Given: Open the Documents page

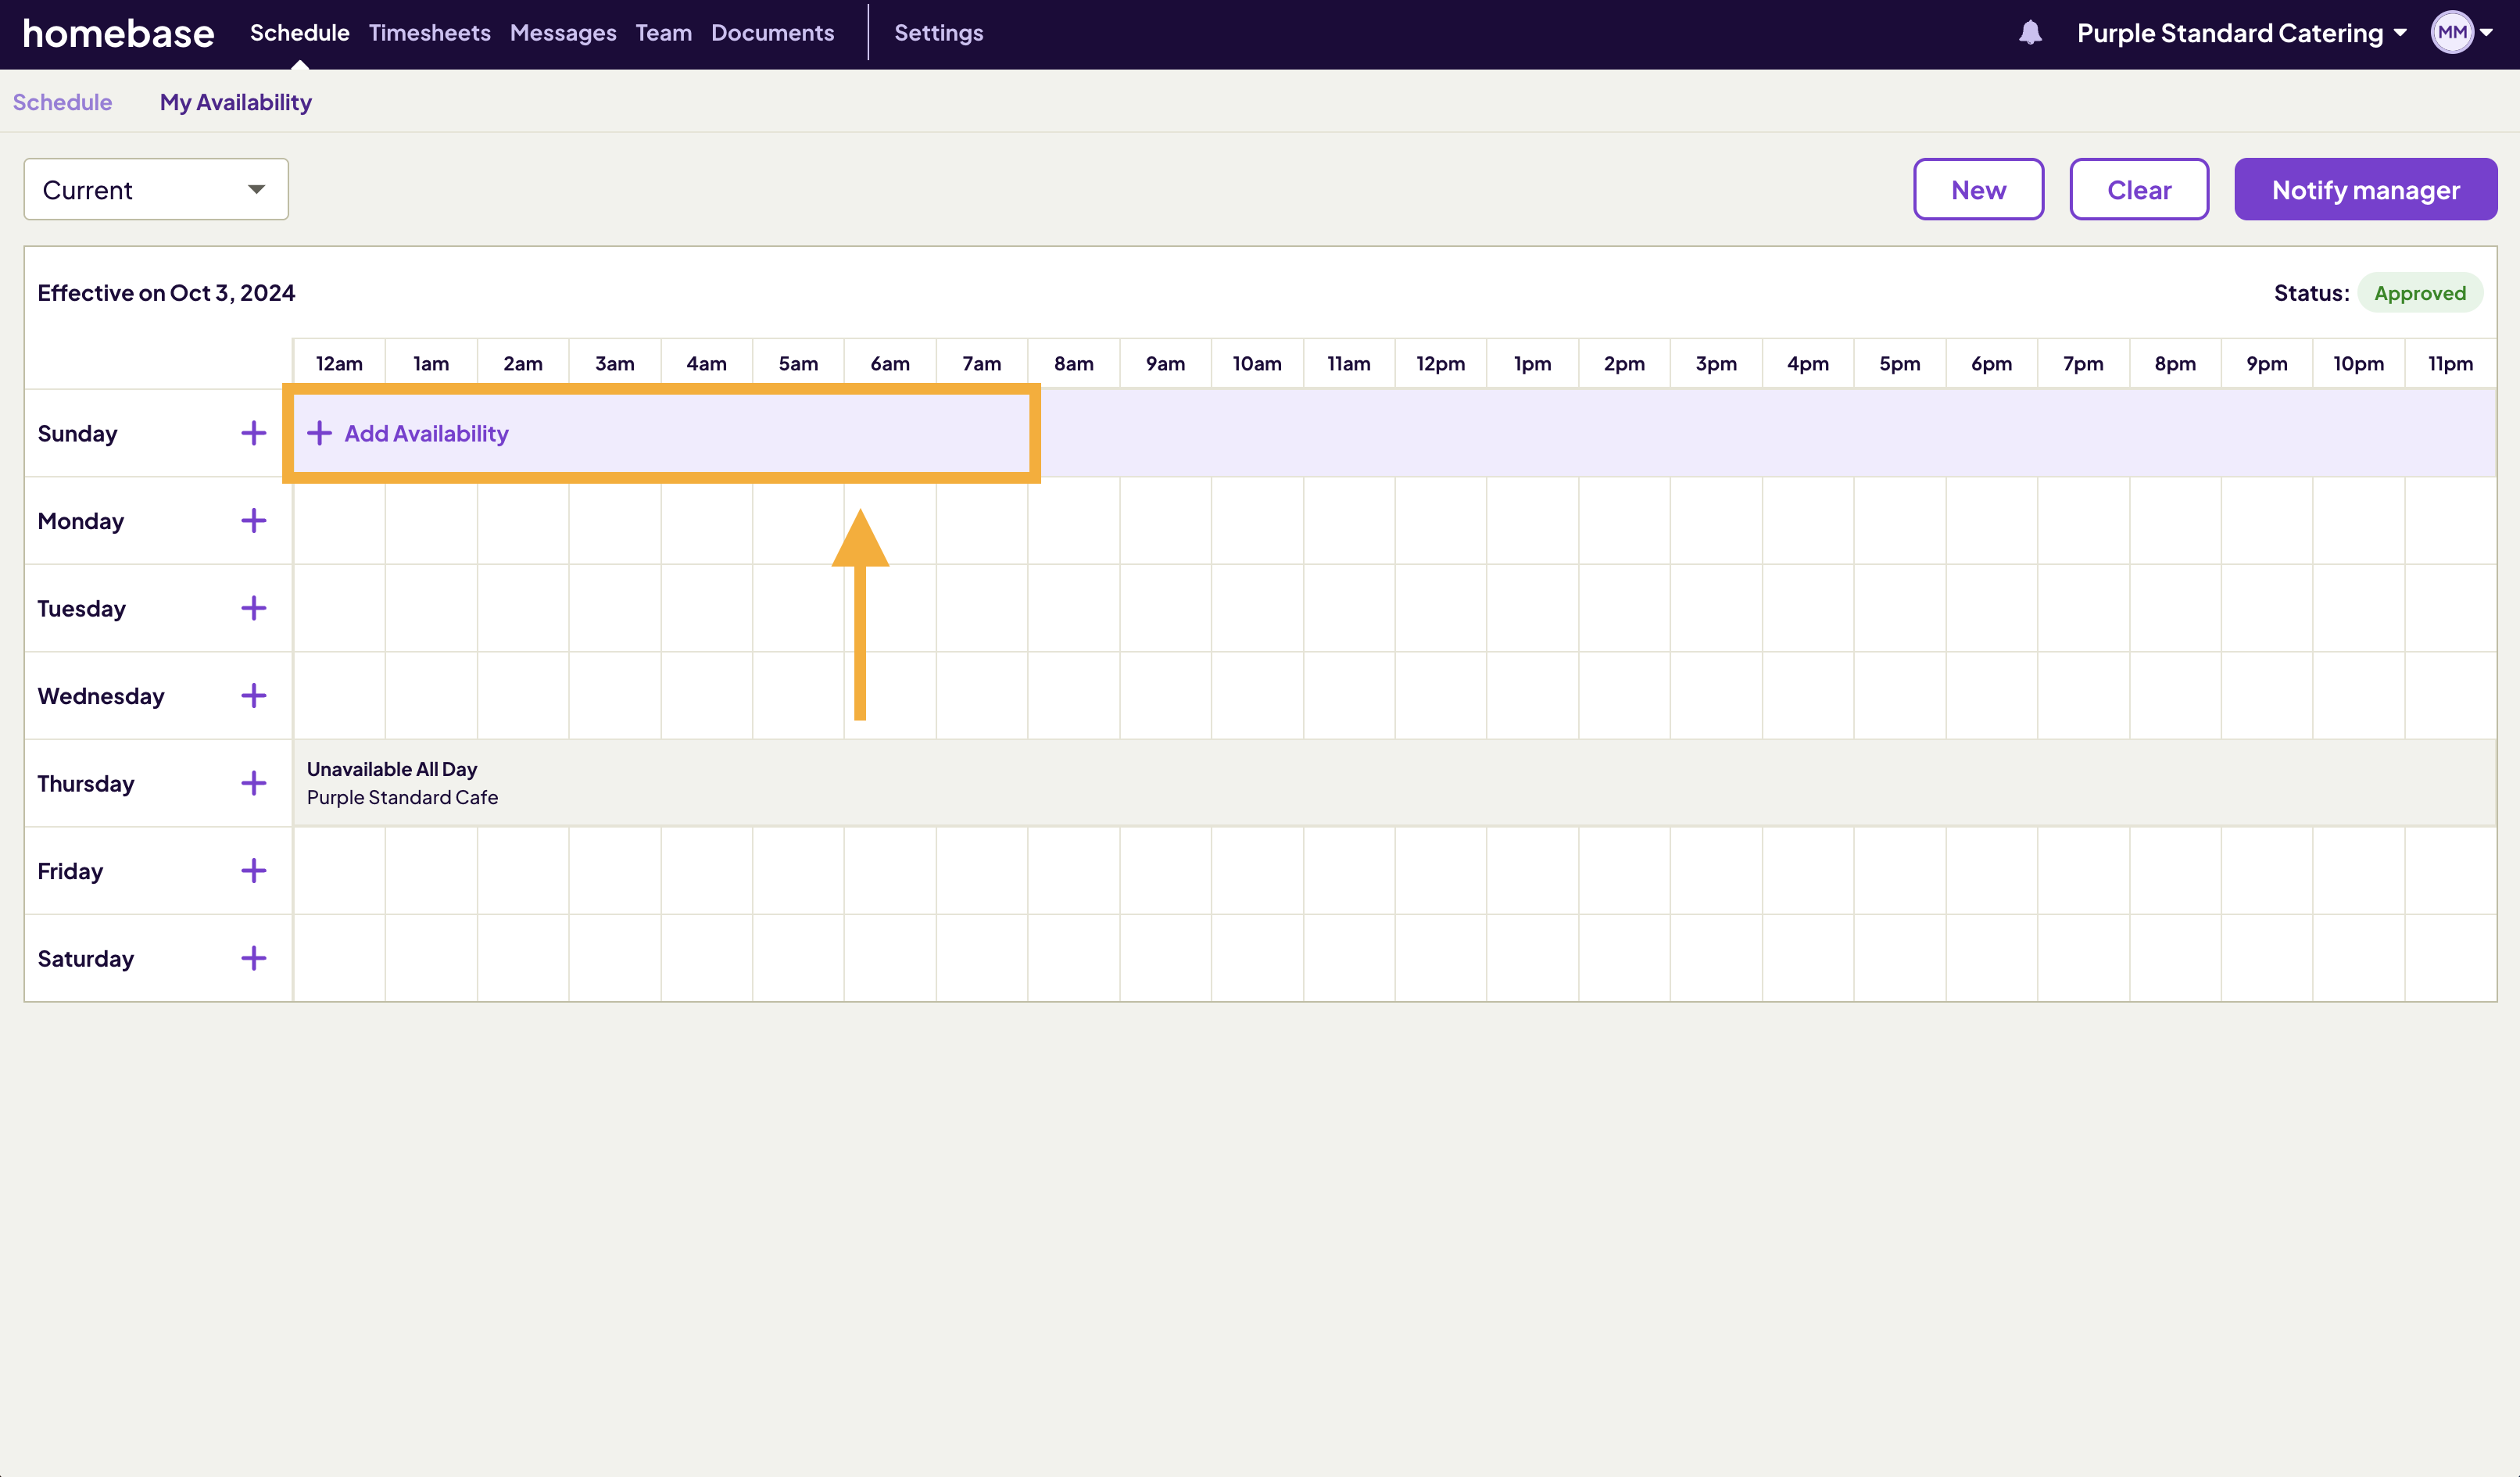Looking at the screenshot, I should coord(772,33).
